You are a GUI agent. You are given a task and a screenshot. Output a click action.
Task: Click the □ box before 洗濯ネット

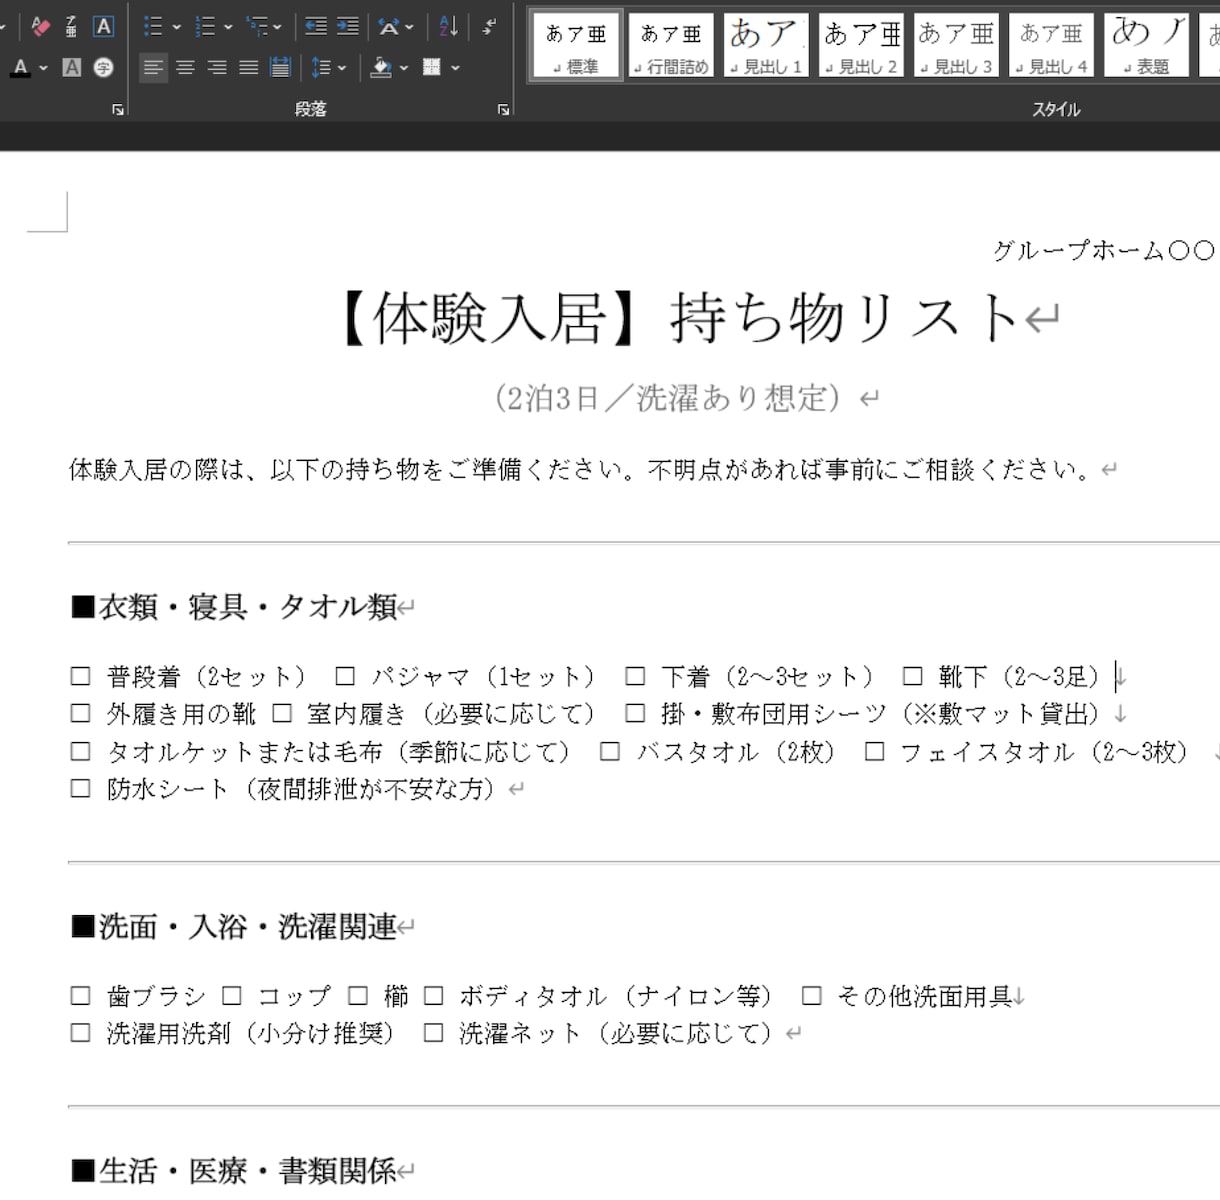(x=433, y=1033)
